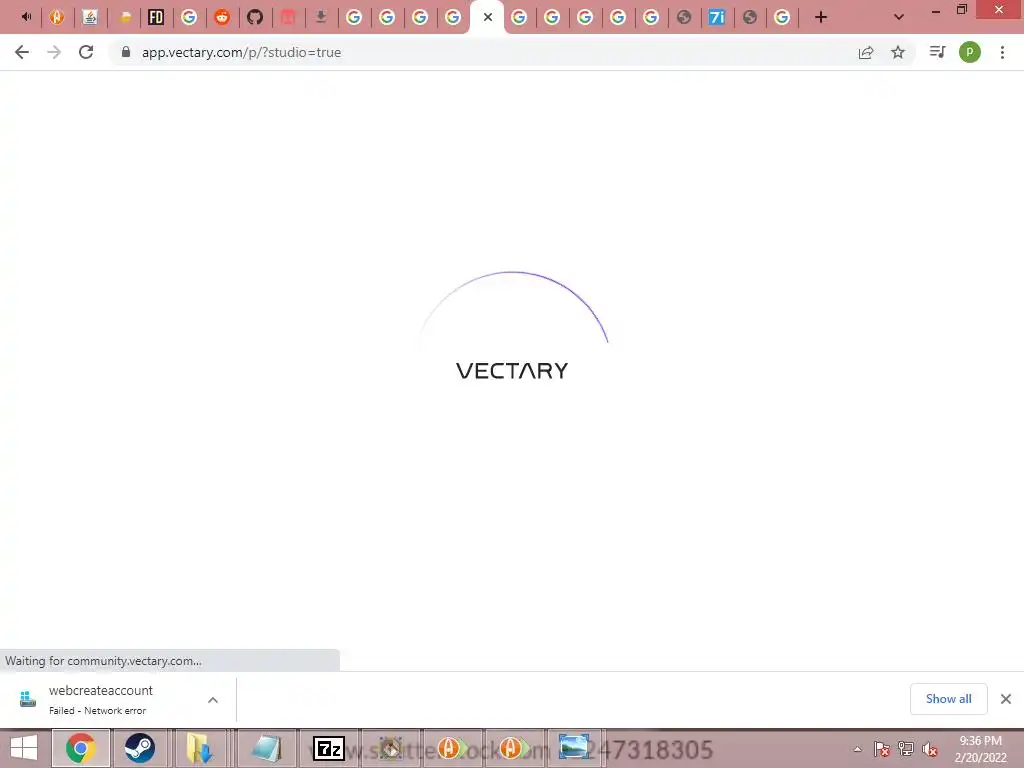Open media controls icon

tap(938, 52)
